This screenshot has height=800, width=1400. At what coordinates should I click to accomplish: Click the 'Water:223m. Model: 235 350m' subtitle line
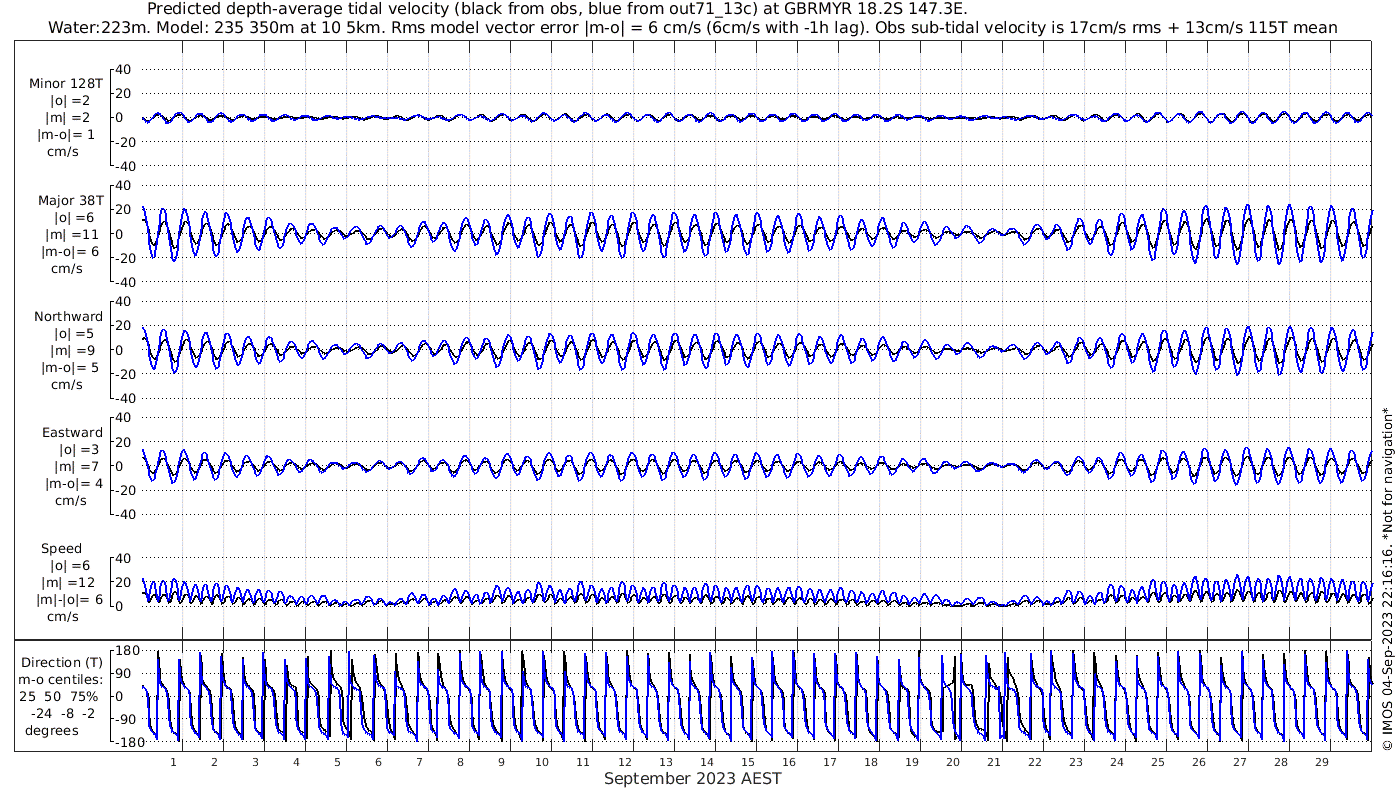[692, 27]
